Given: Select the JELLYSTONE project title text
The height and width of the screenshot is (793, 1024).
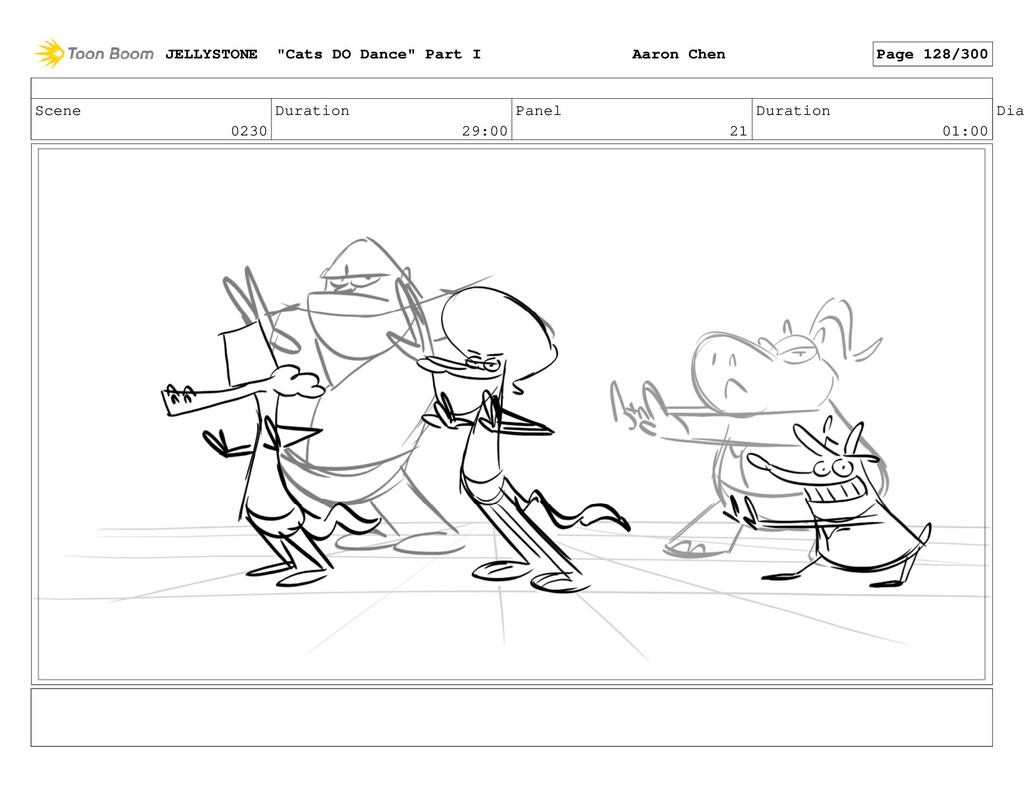Looking at the screenshot, I should (211, 54).
